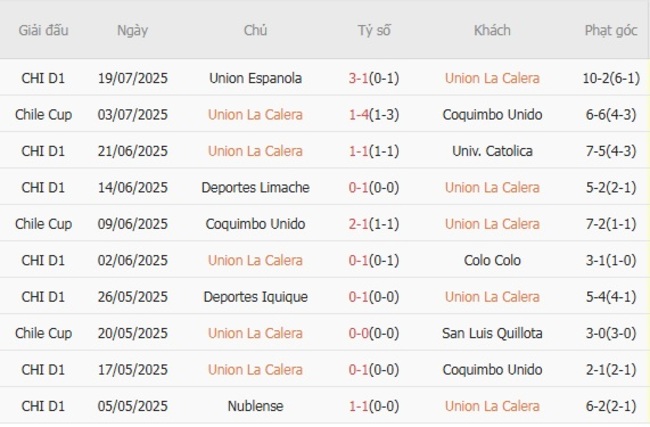The height and width of the screenshot is (427, 650).
Task: Click on Deportes Iquique team name
Action: point(255,297)
